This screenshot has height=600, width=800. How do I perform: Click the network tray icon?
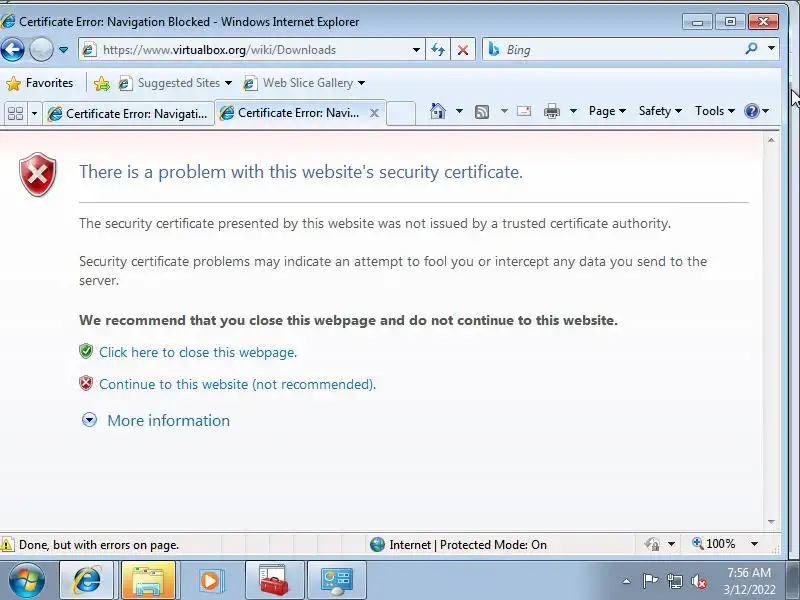(x=674, y=581)
